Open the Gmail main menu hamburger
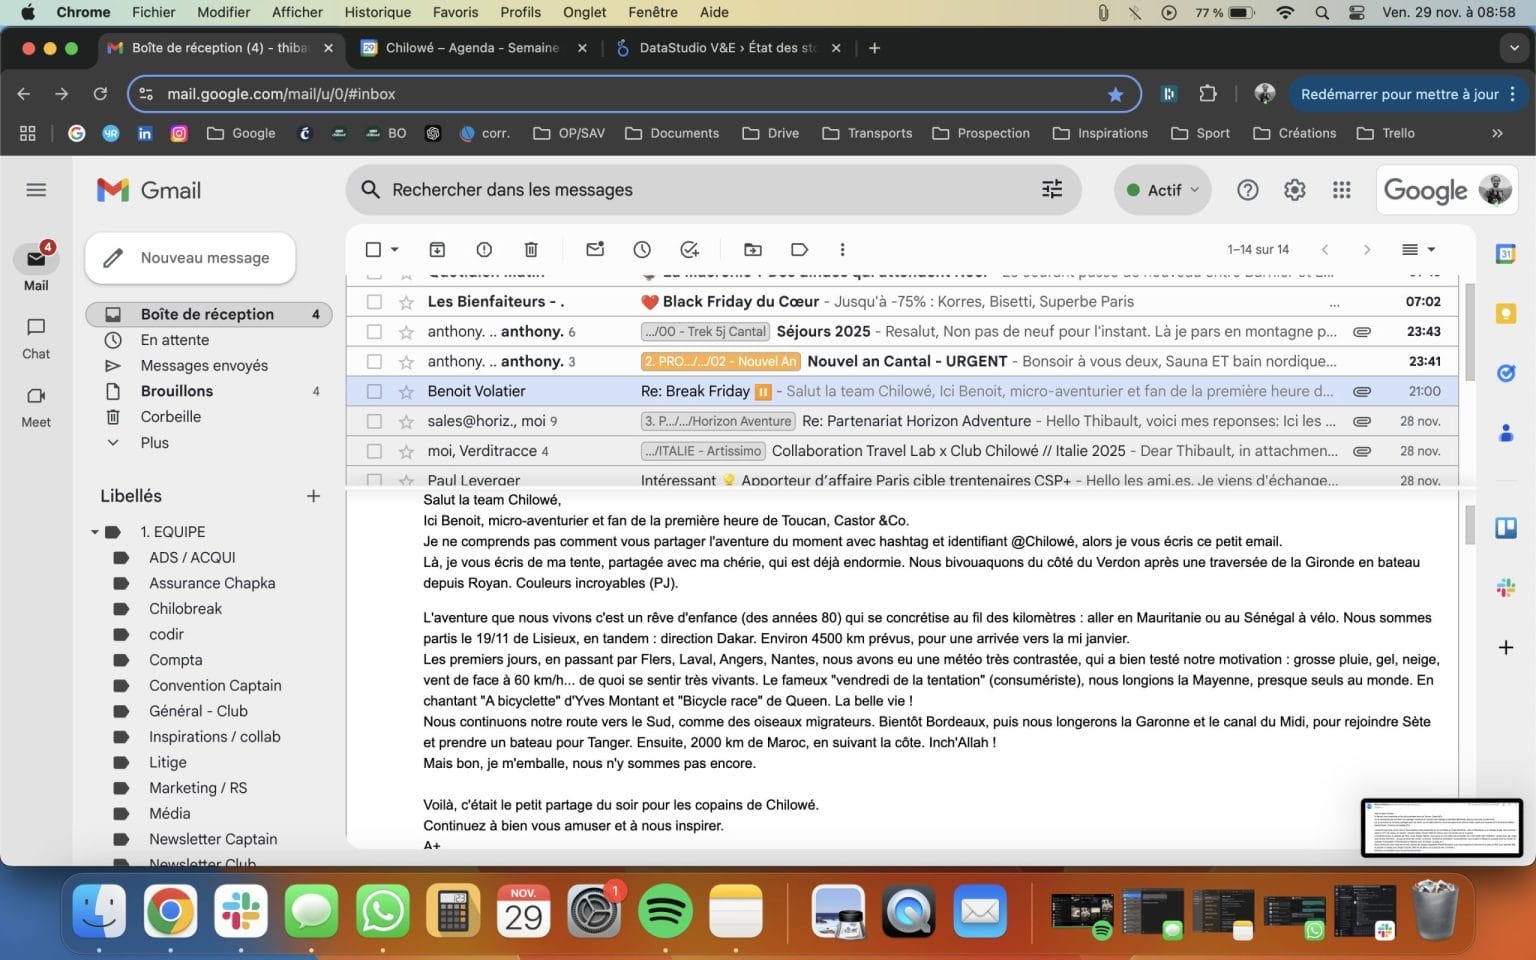The image size is (1536, 960). tap(36, 190)
